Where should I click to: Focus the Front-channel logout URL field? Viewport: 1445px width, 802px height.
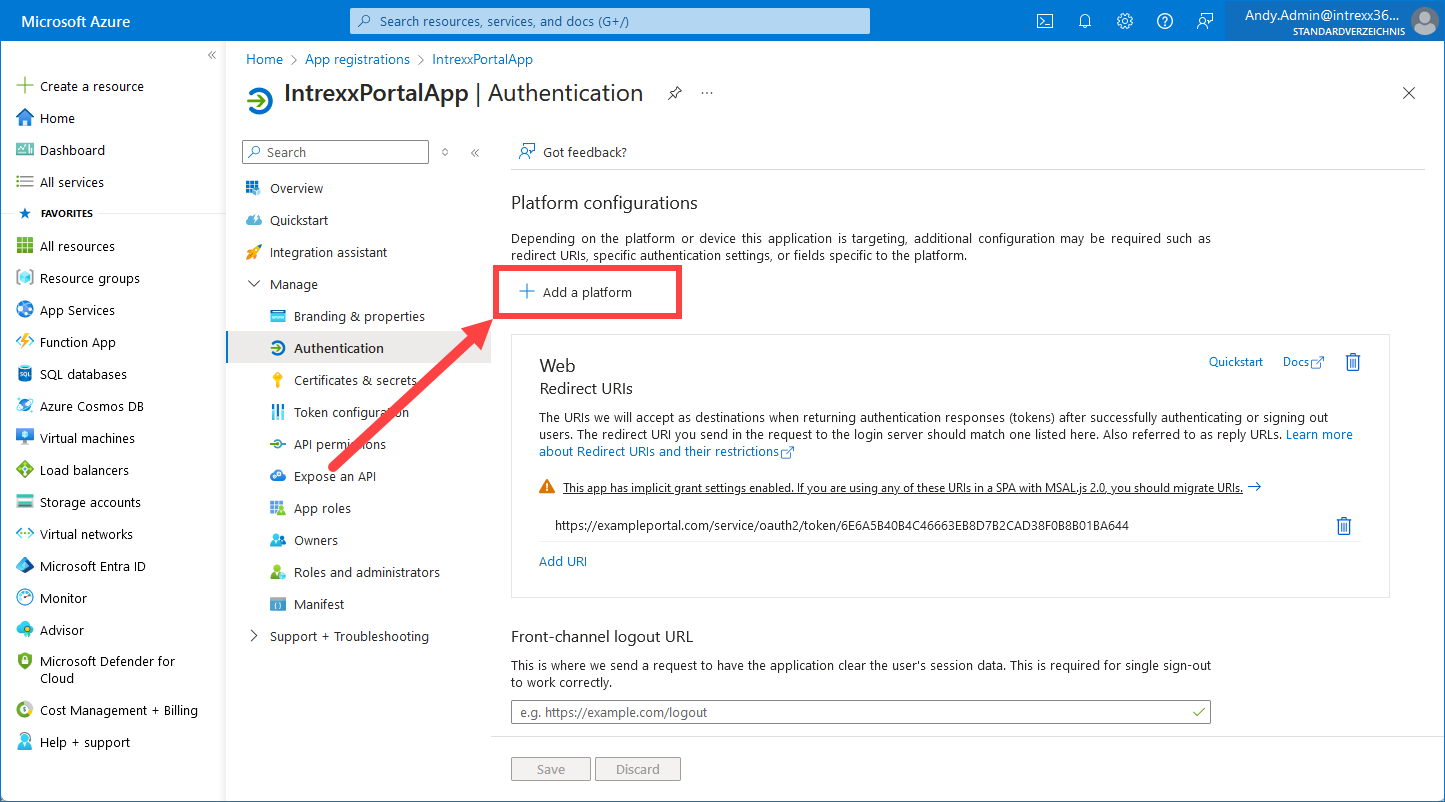861,712
